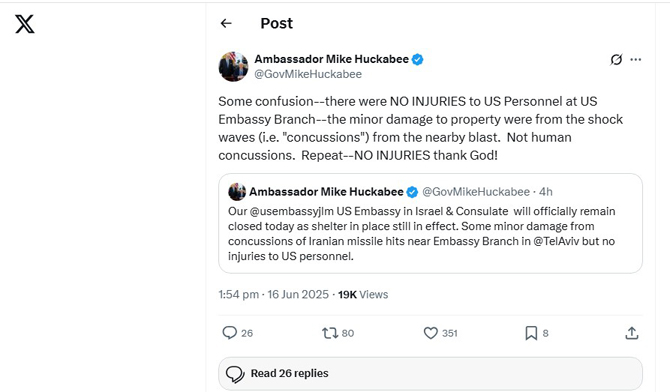
Task: Go back using the left arrow
Action: pos(226,23)
